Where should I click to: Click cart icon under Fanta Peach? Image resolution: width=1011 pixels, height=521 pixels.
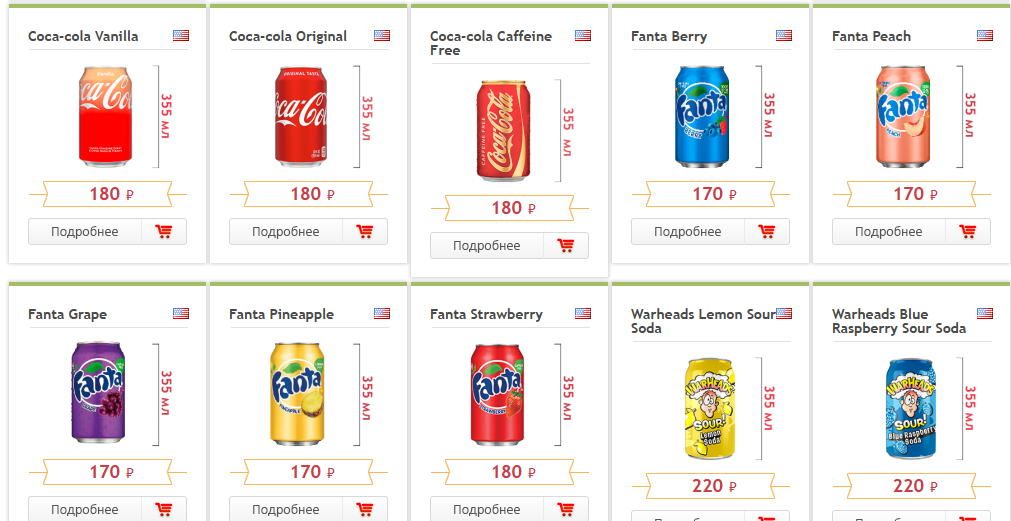[x=968, y=232]
